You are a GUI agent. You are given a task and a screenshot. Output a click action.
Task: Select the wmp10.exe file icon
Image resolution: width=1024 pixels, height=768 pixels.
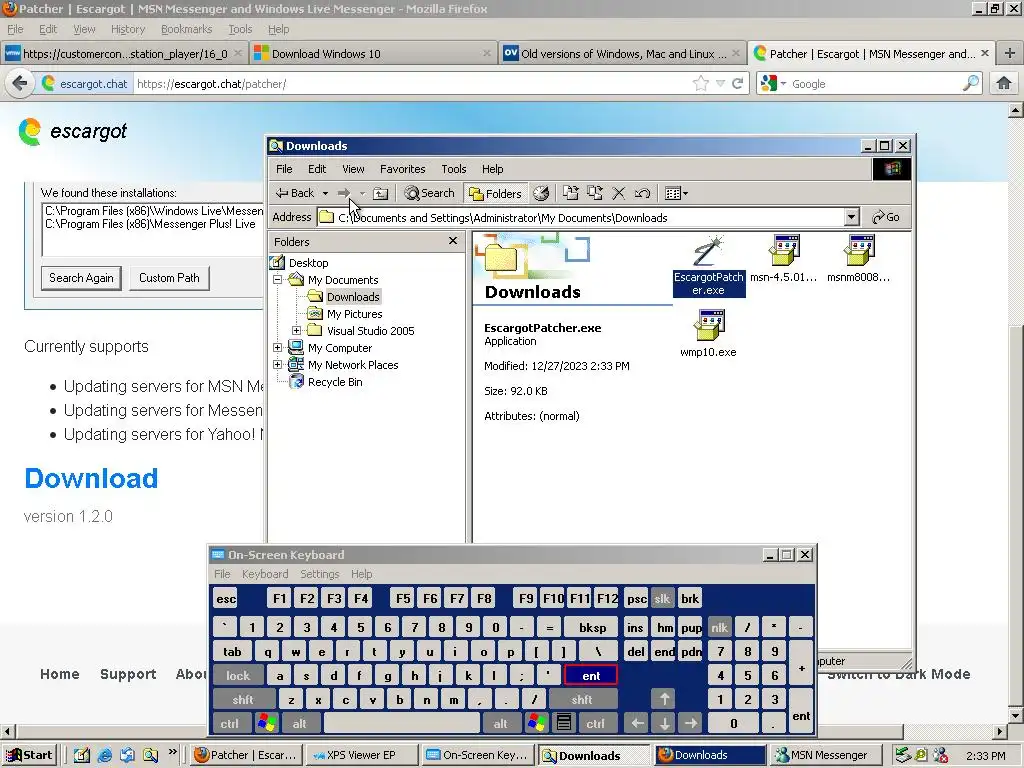click(x=709, y=334)
